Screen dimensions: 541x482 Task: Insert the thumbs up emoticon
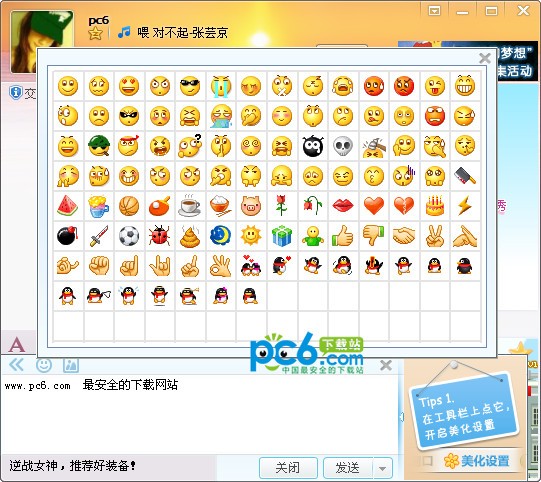pyautogui.click(x=343, y=236)
